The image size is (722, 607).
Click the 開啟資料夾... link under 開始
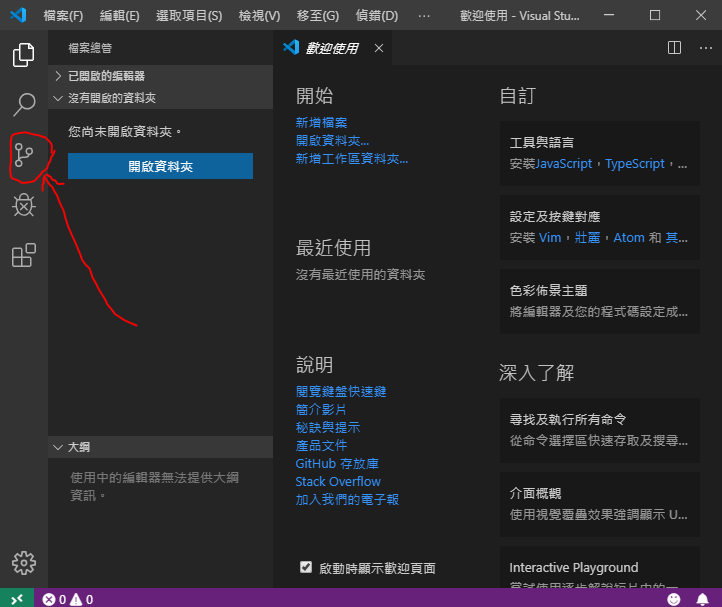click(332, 140)
